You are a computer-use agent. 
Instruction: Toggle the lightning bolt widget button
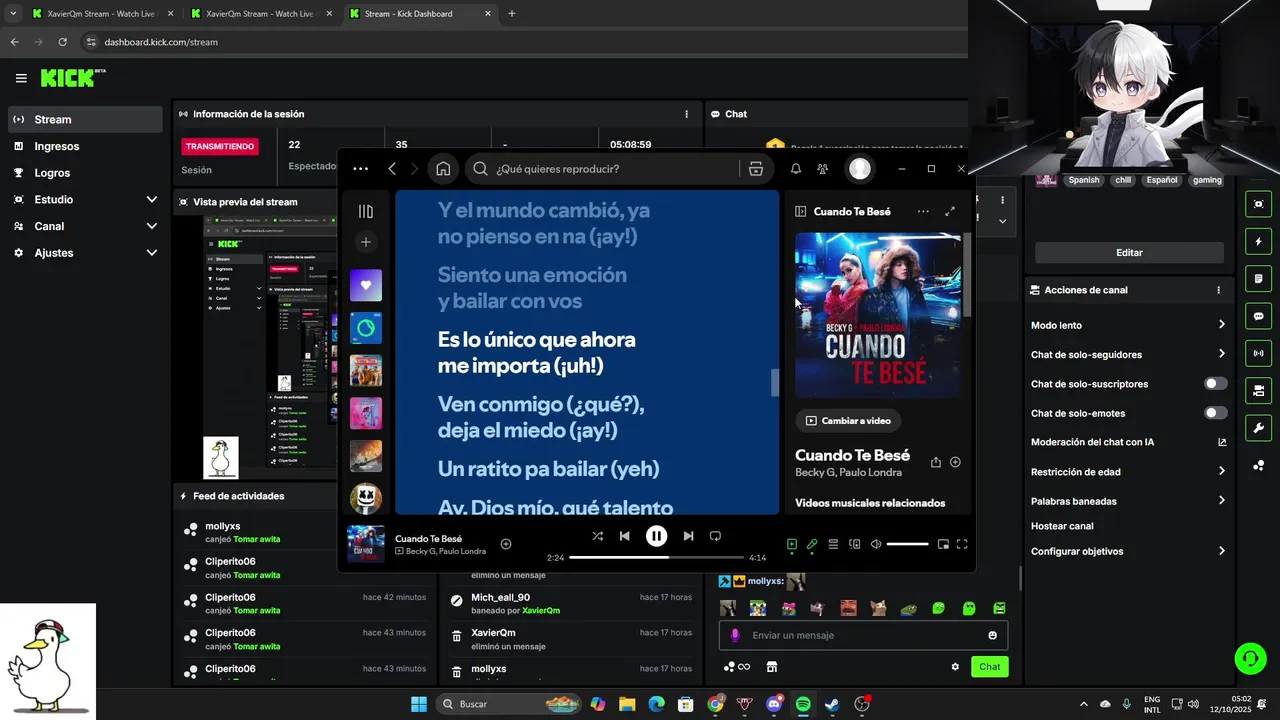pyautogui.click(x=1258, y=241)
